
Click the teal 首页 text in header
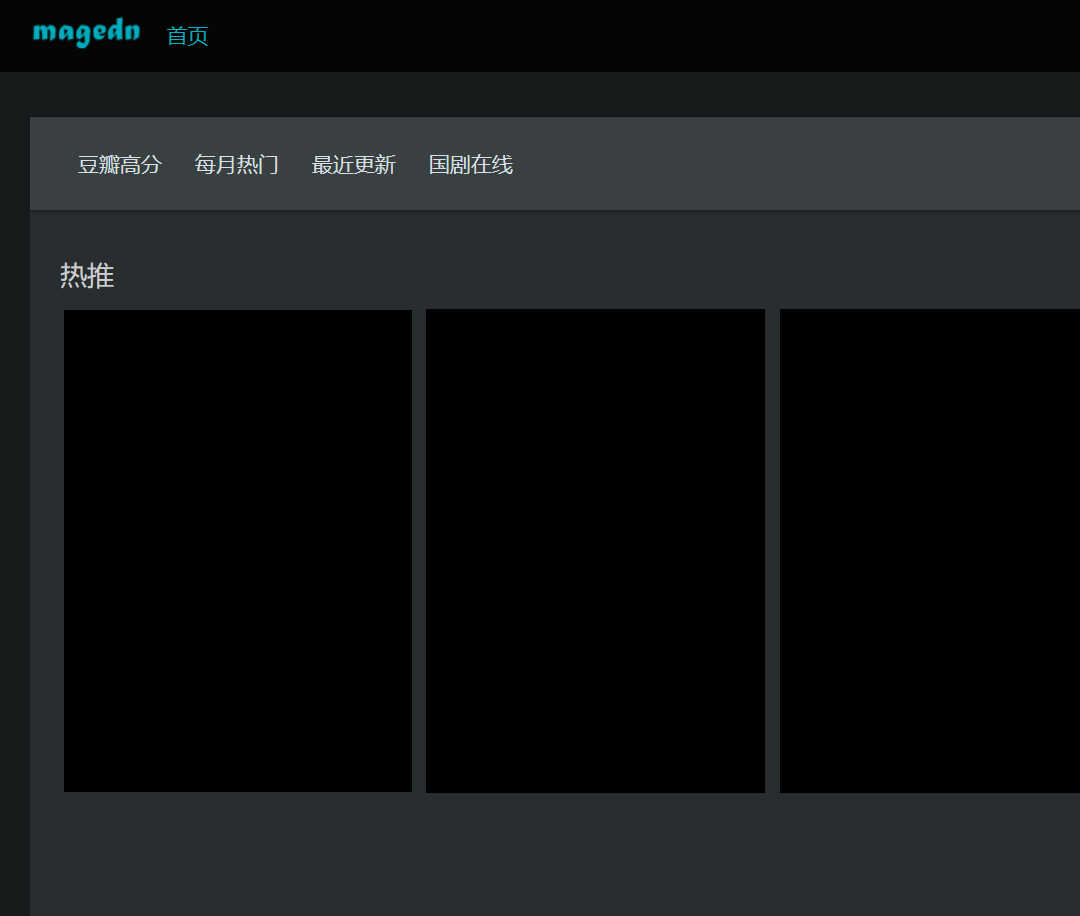[187, 36]
